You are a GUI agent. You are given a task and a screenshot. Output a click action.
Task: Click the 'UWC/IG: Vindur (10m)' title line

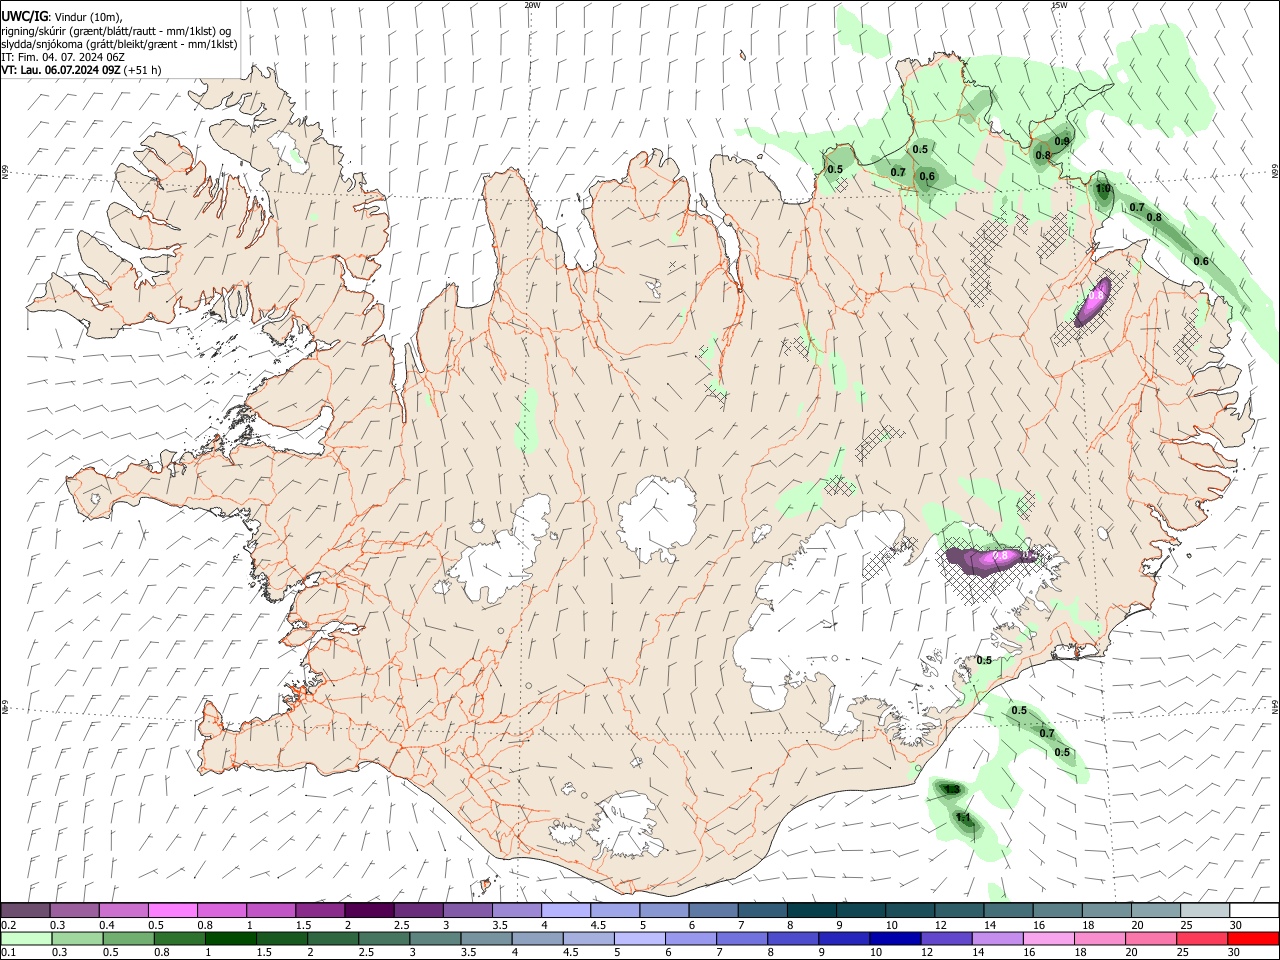[62, 16]
